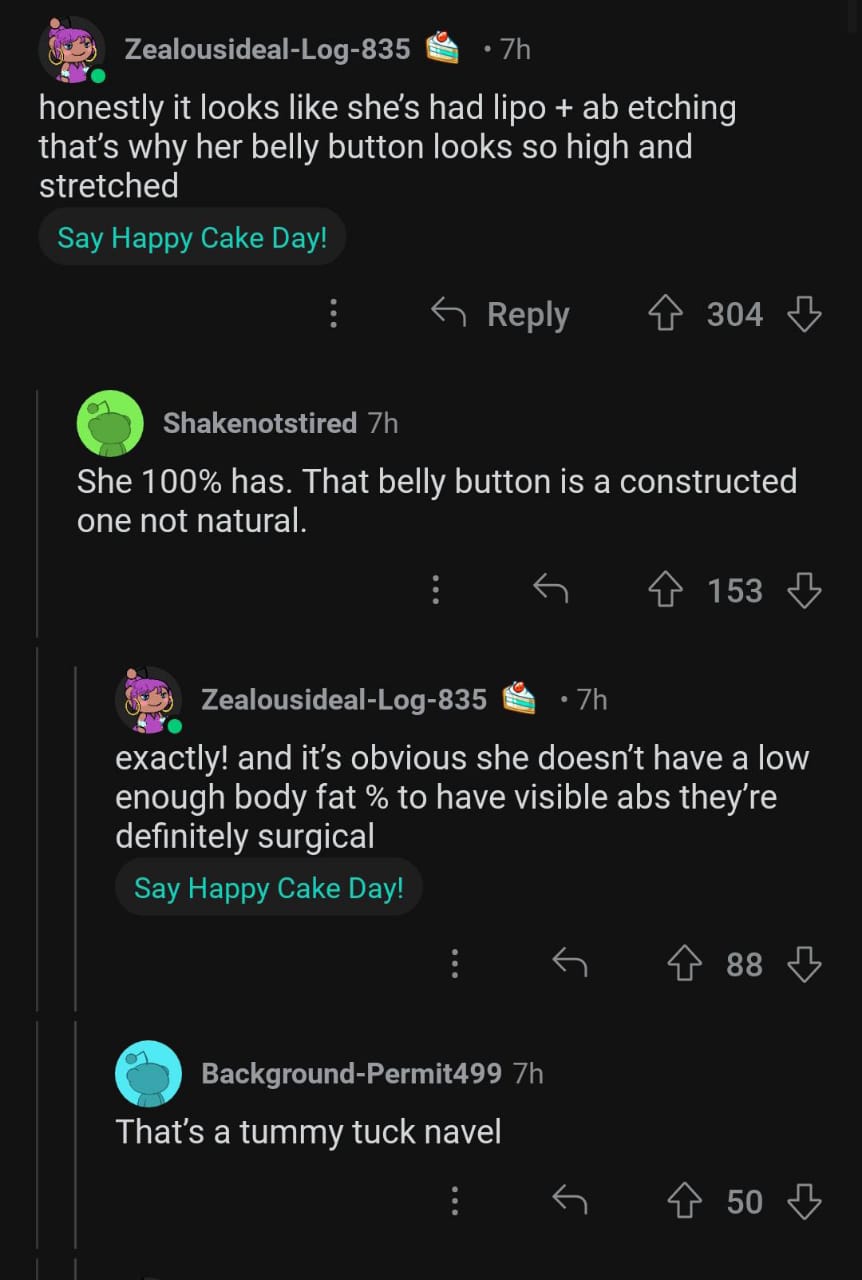The width and height of the screenshot is (862, 1280).
Task: Open three-dot menu on Shakenotstired's comment
Action: 435,591
